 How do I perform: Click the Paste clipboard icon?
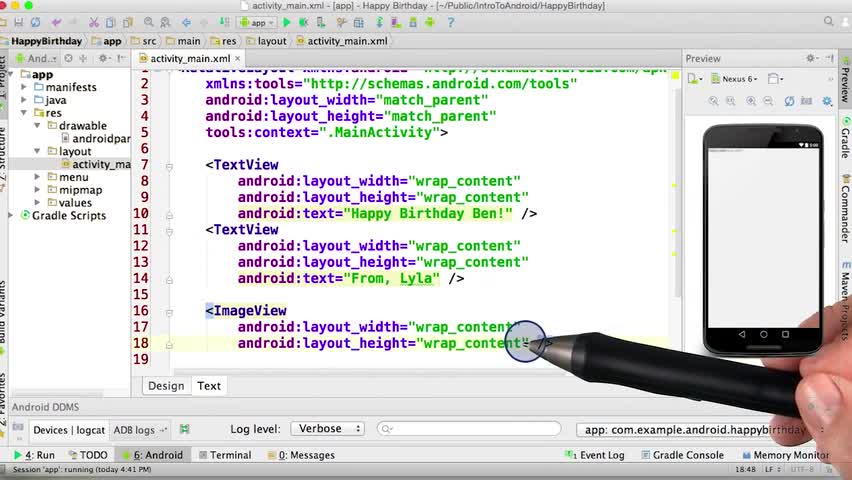[x=128, y=22]
